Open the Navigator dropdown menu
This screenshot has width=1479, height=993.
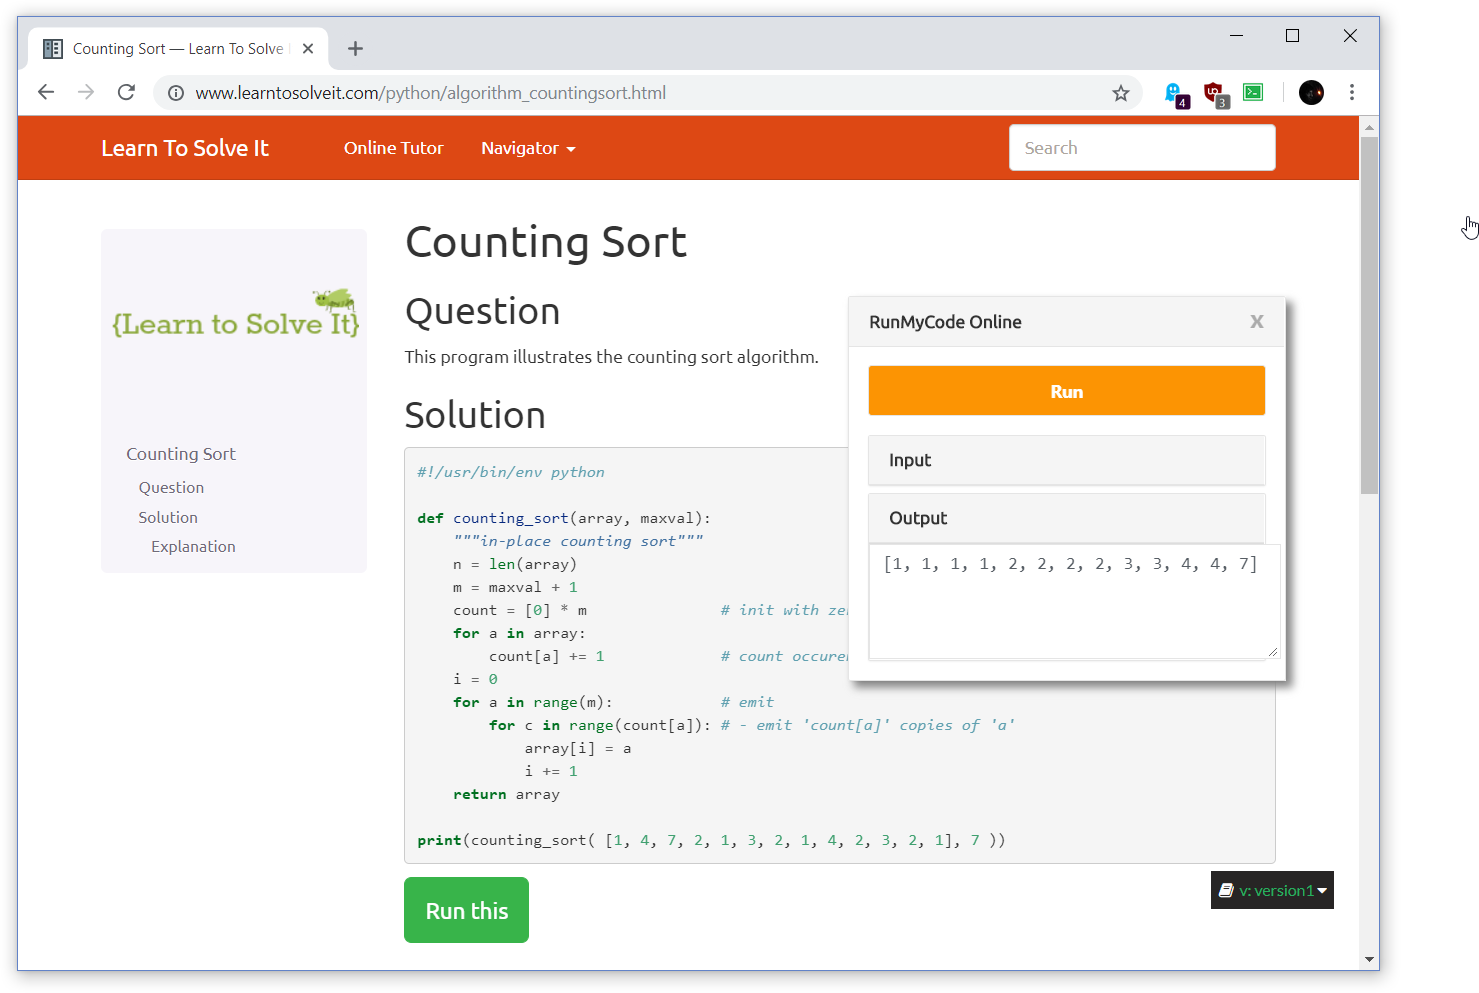[x=528, y=148]
